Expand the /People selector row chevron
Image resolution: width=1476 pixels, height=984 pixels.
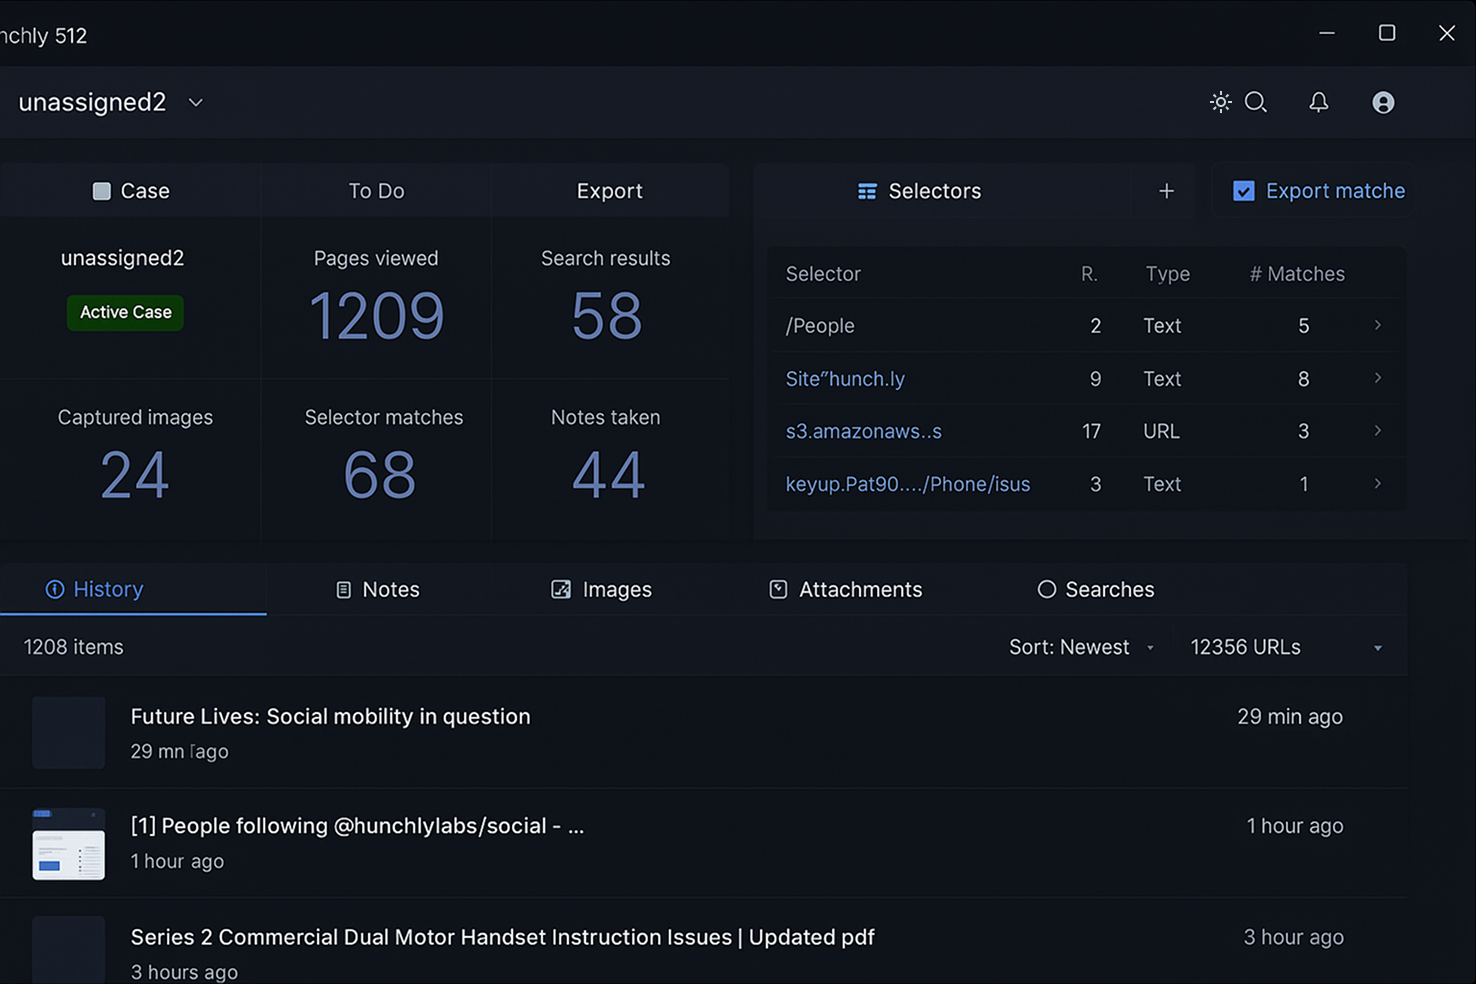pyautogui.click(x=1377, y=325)
